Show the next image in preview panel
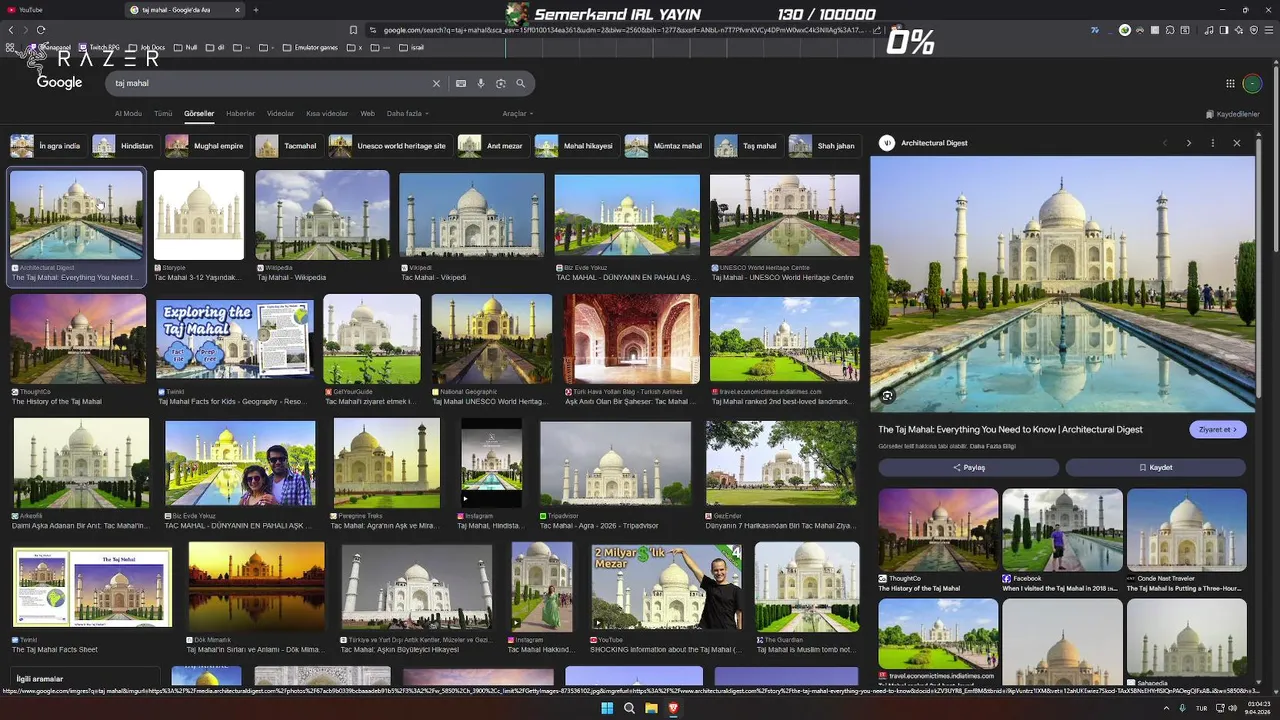The width and height of the screenshot is (1280, 720). [x=1189, y=143]
